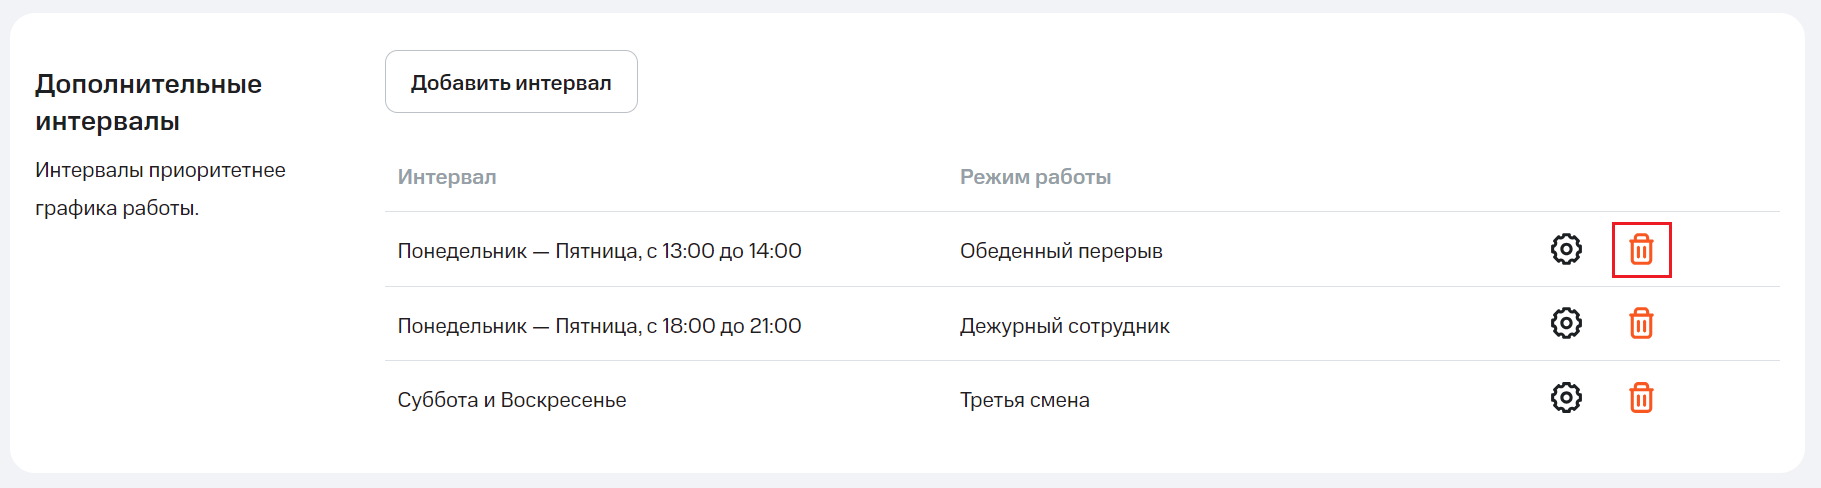Click the Добавить интервал button
The image size is (1821, 488).
(511, 82)
